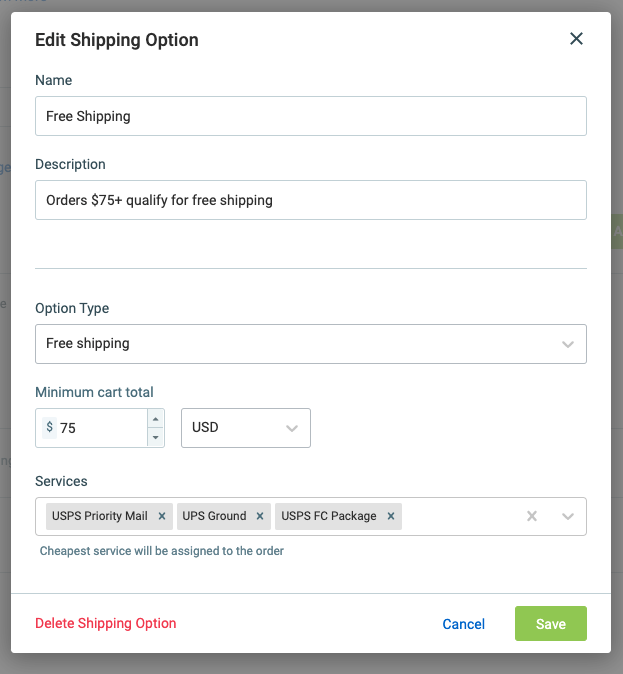Remove the USPS Priority Mail service tag
Screen dimensions: 623x674
point(162,516)
